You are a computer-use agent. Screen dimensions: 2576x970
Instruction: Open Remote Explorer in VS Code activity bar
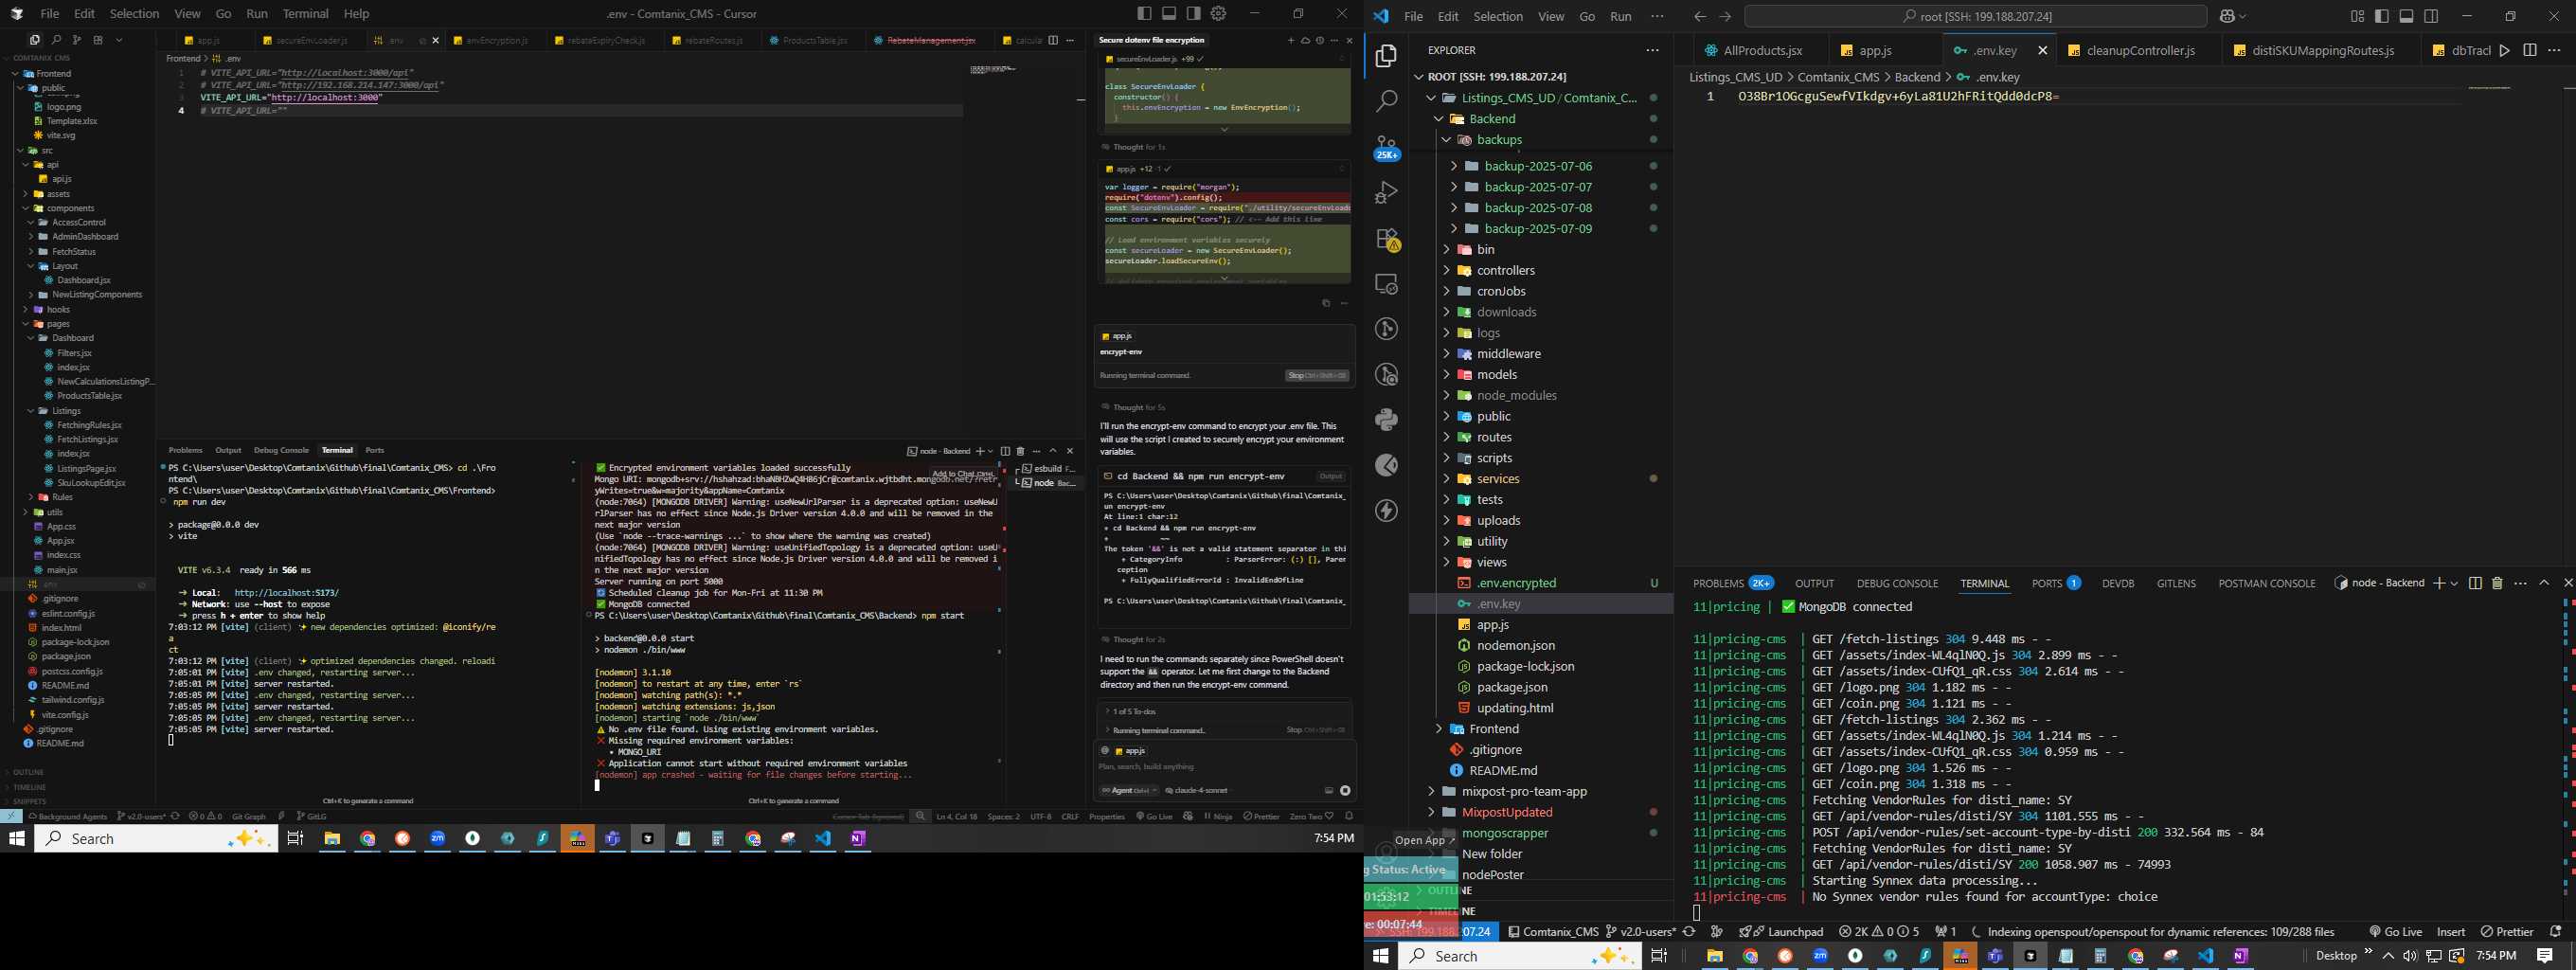point(1386,284)
